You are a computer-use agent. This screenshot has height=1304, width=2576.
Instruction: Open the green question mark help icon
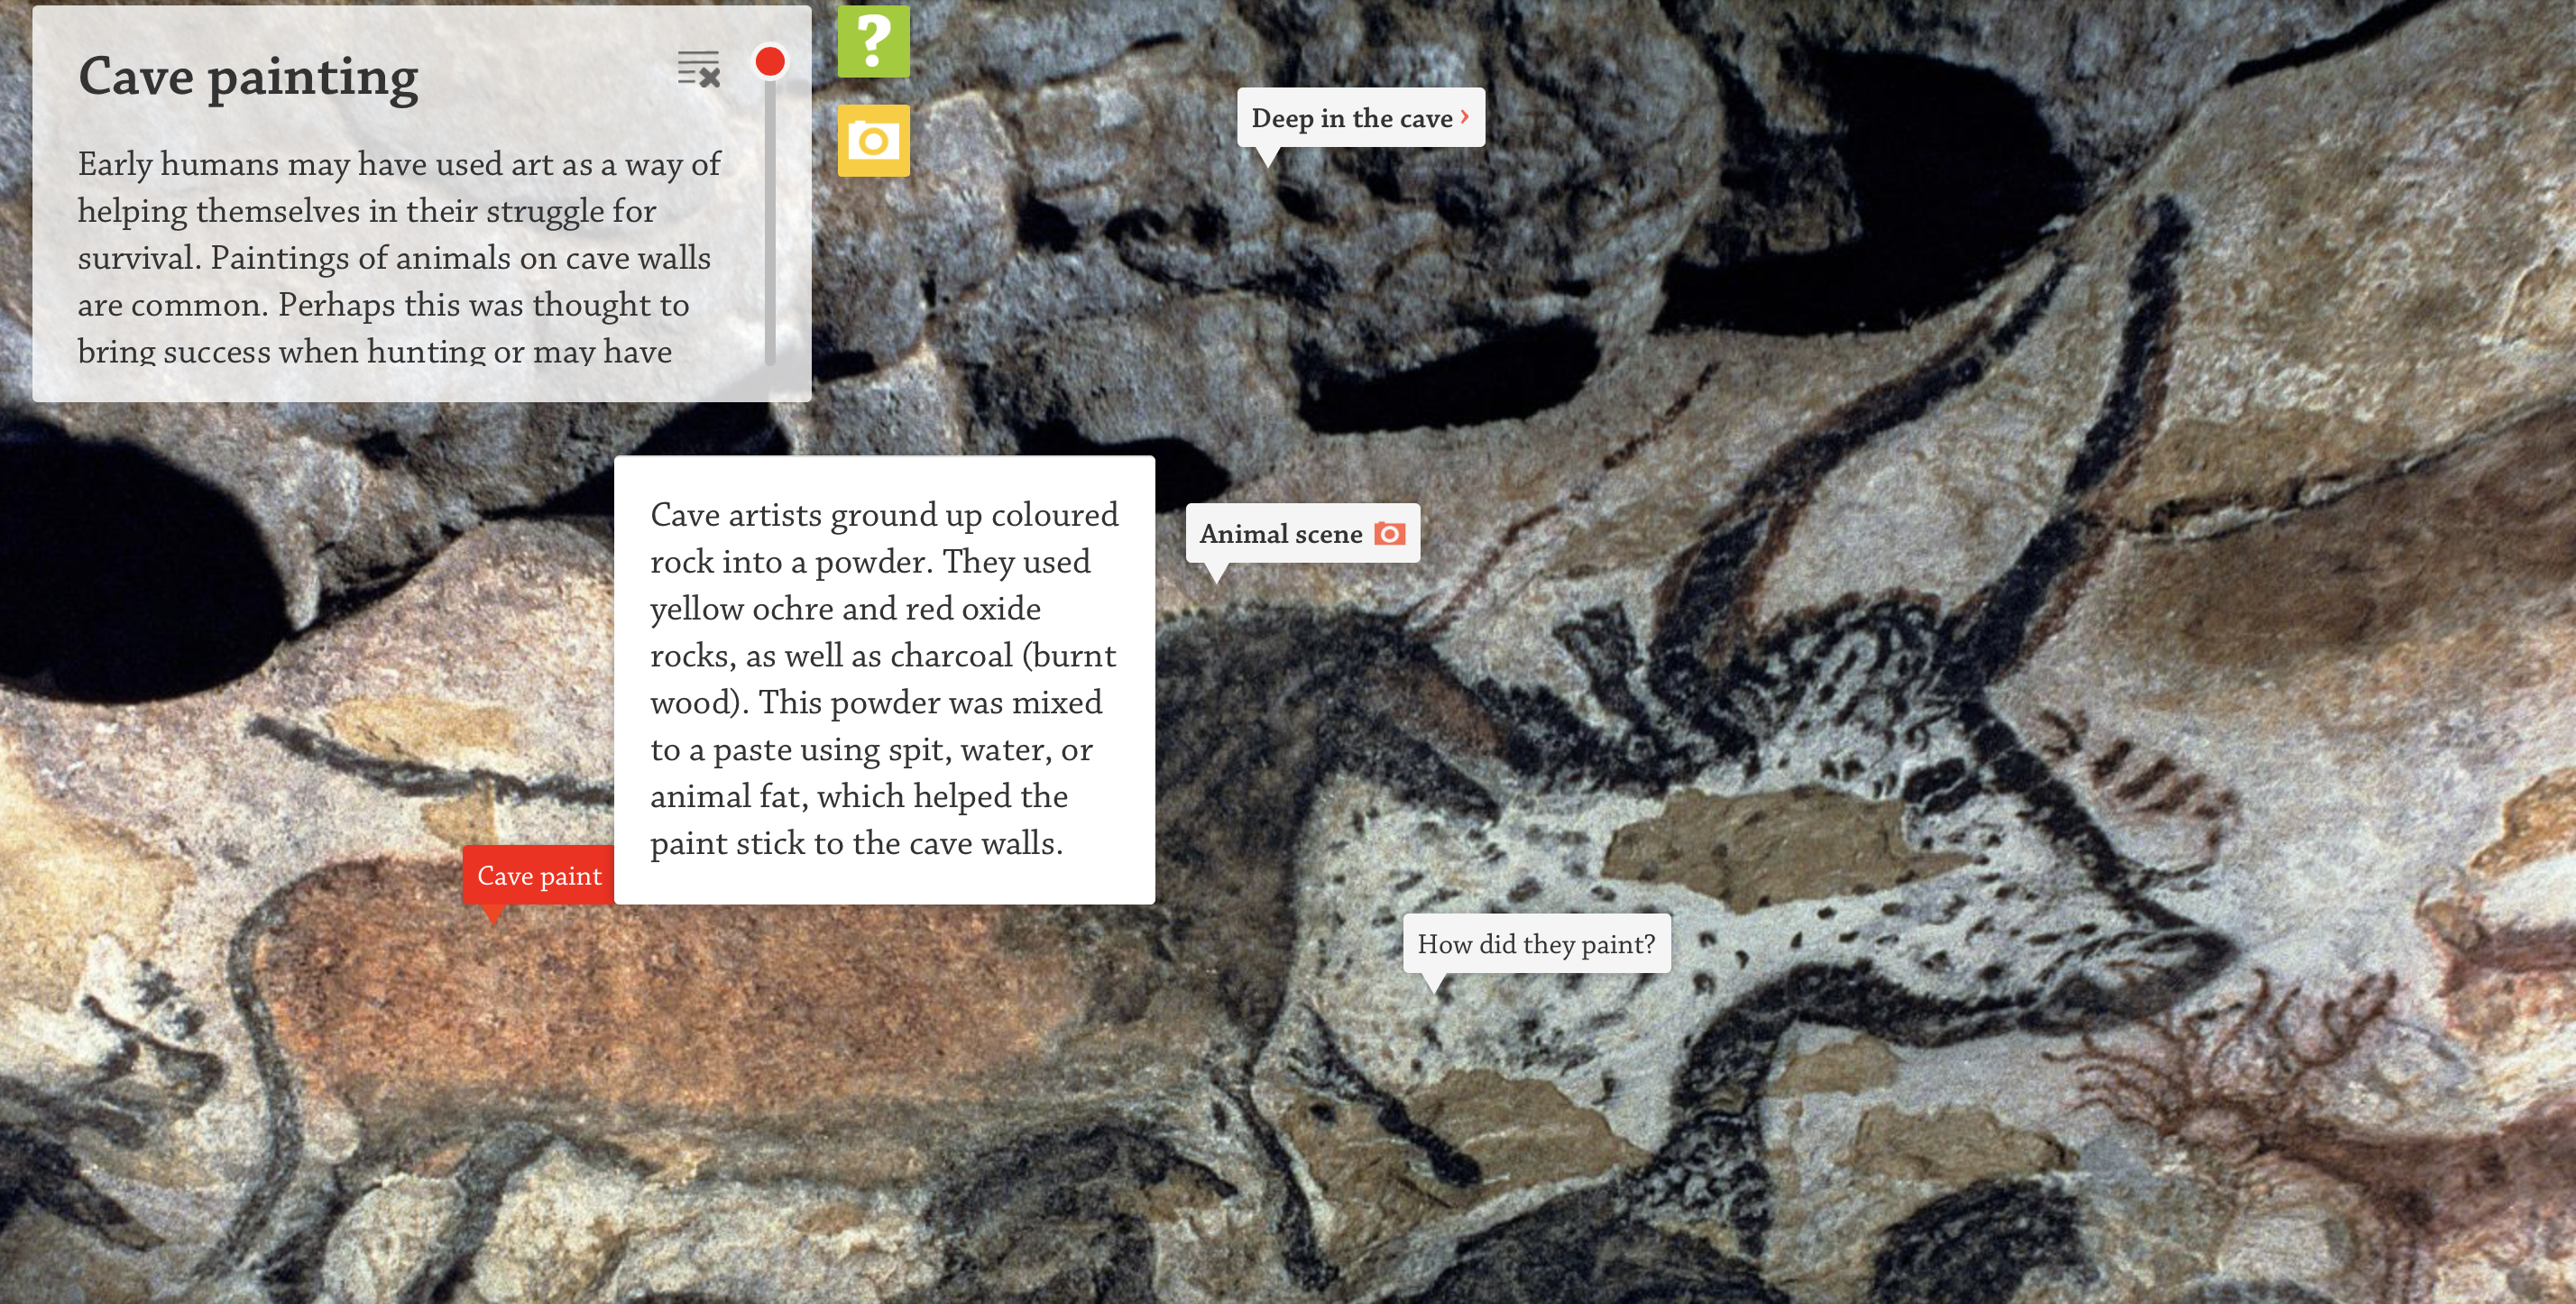[x=873, y=41]
